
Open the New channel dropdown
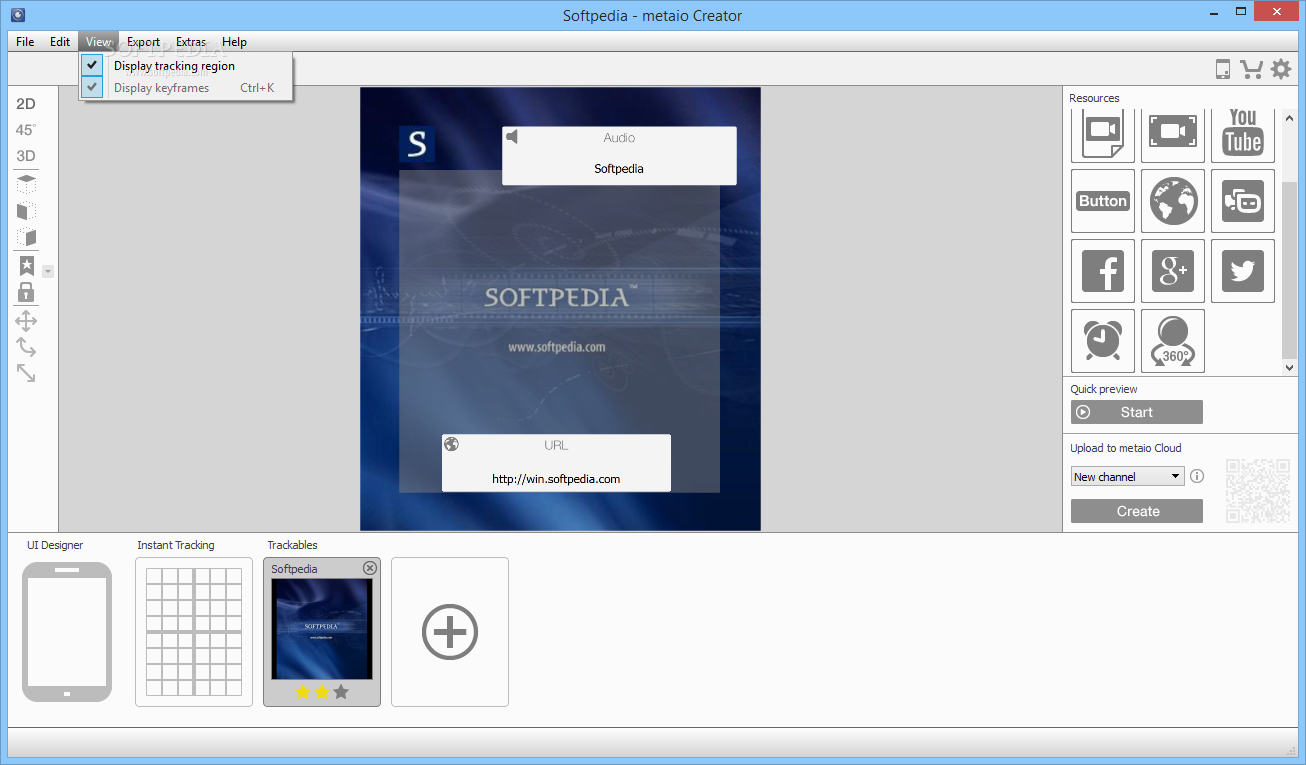click(x=1127, y=477)
